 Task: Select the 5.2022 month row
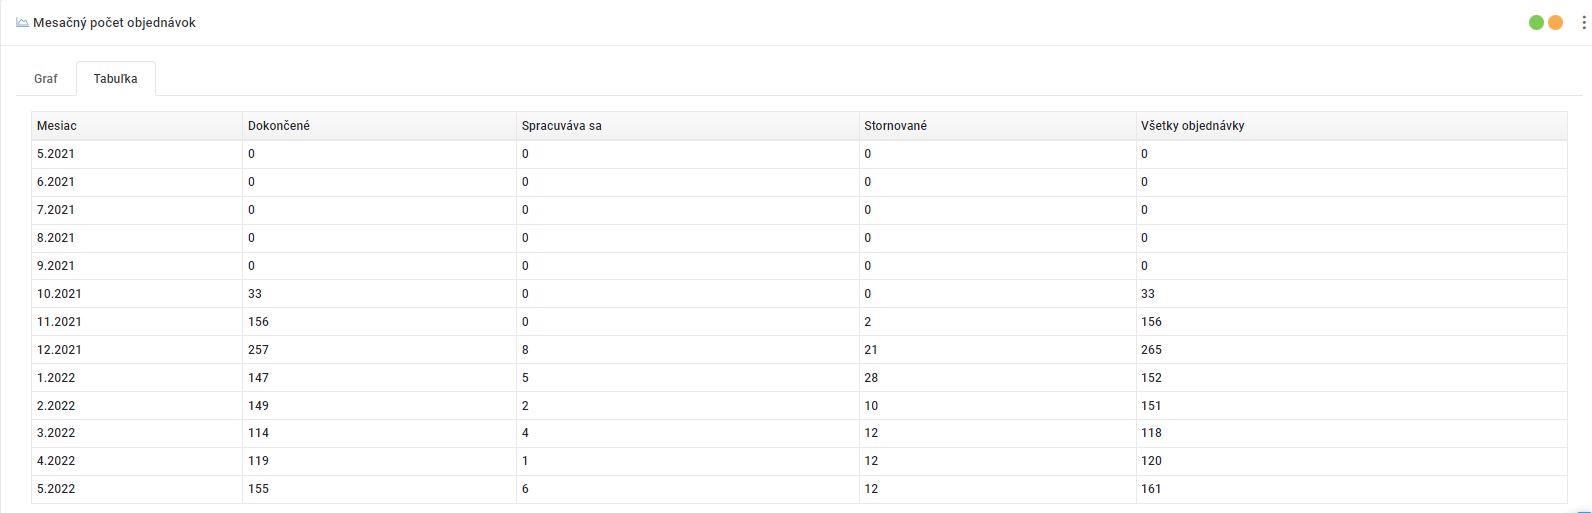coord(56,489)
